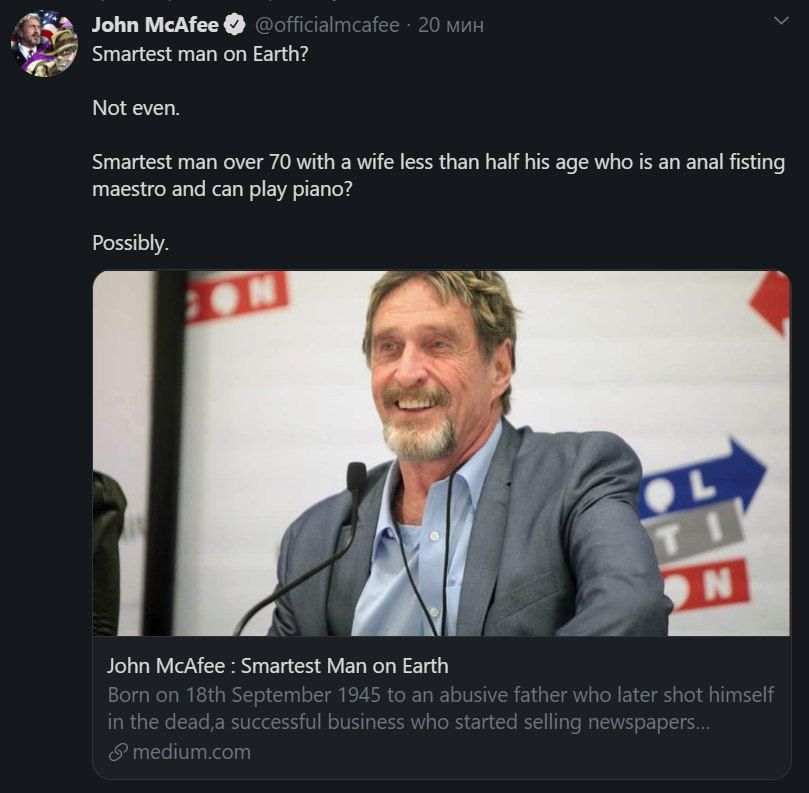Select the paragraph starting "Smartest man over 70"
This screenshot has width=809, height=793.
438,175
